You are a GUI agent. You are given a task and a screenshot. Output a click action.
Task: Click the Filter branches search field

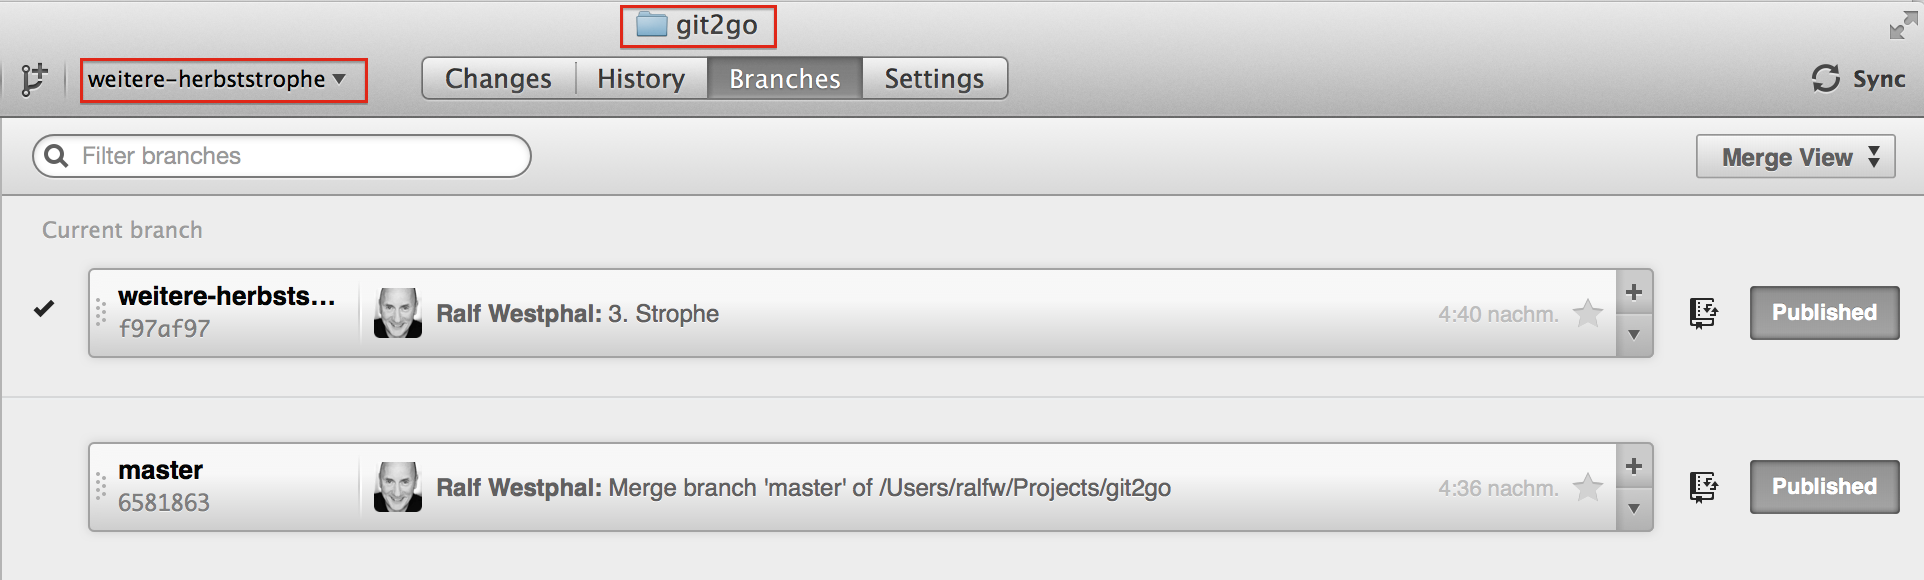point(282,156)
